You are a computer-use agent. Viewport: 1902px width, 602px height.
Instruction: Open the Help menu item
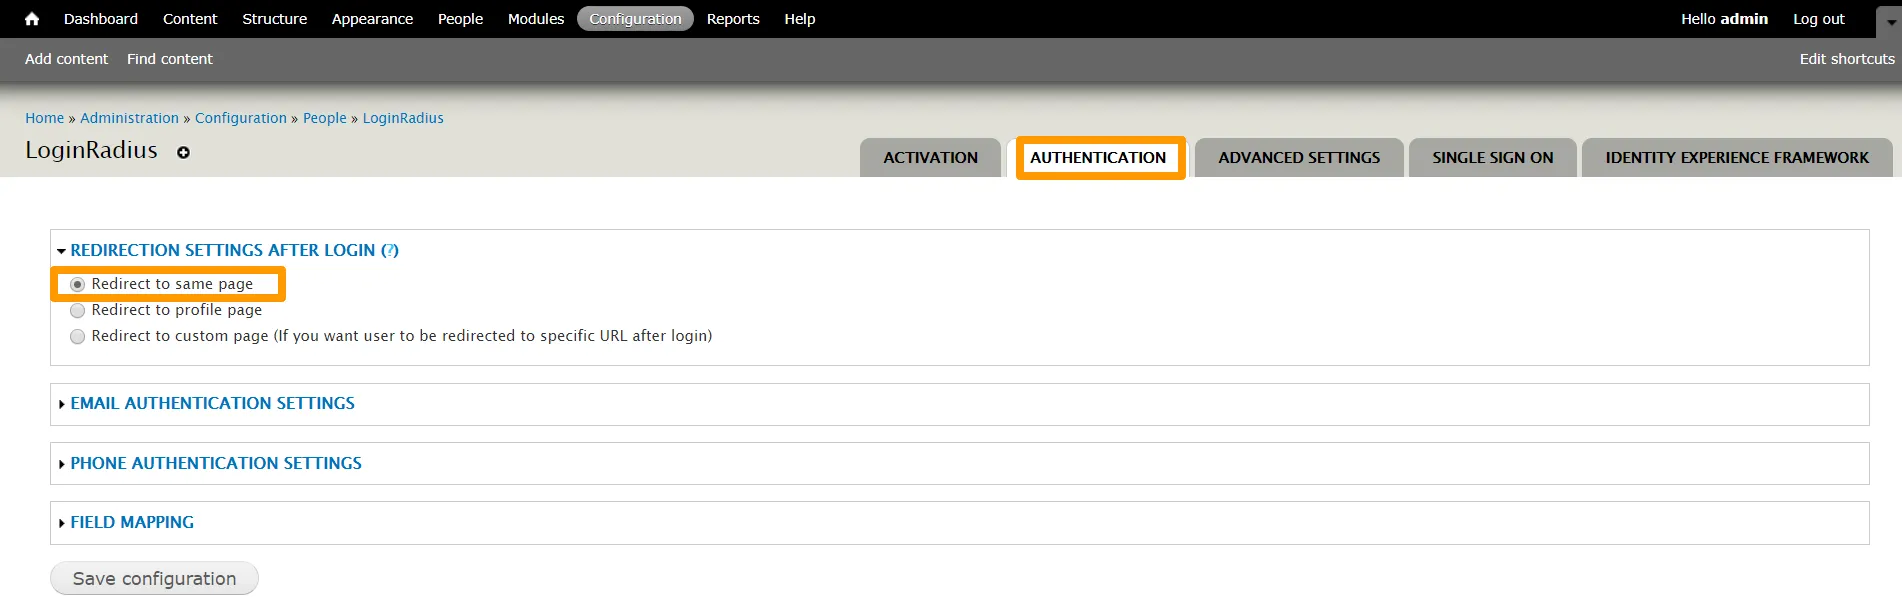tap(799, 19)
